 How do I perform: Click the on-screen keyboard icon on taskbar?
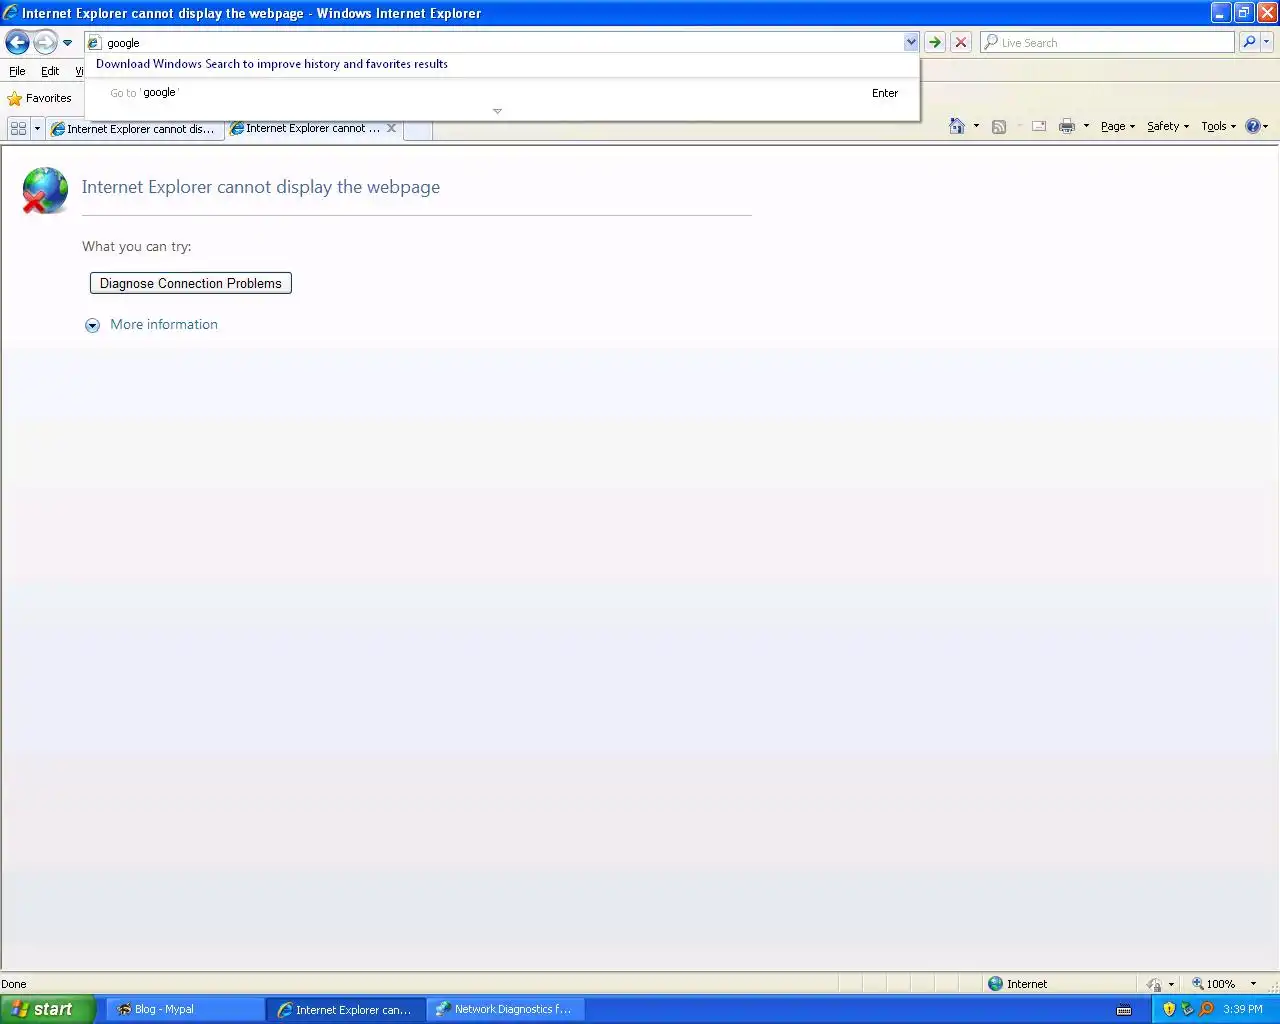[1124, 1009]
